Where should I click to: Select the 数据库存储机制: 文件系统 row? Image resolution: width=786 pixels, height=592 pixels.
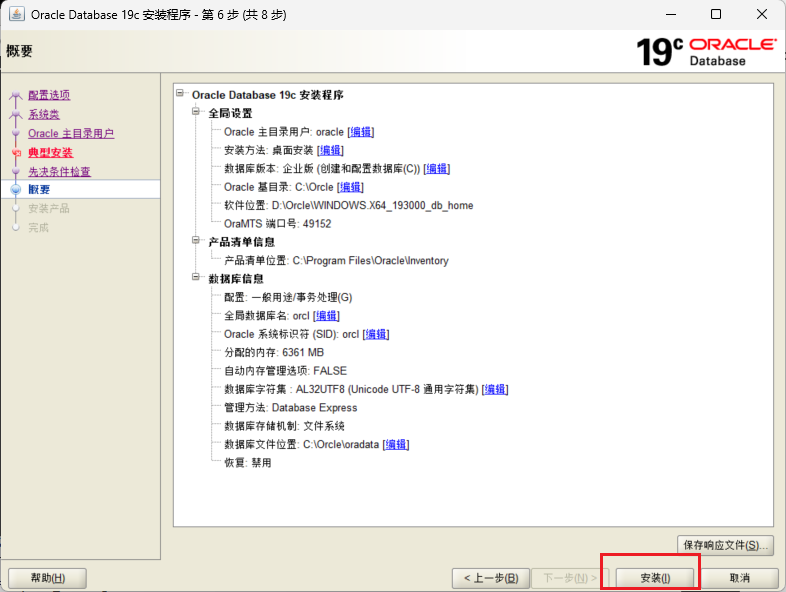tap(284, 426)
